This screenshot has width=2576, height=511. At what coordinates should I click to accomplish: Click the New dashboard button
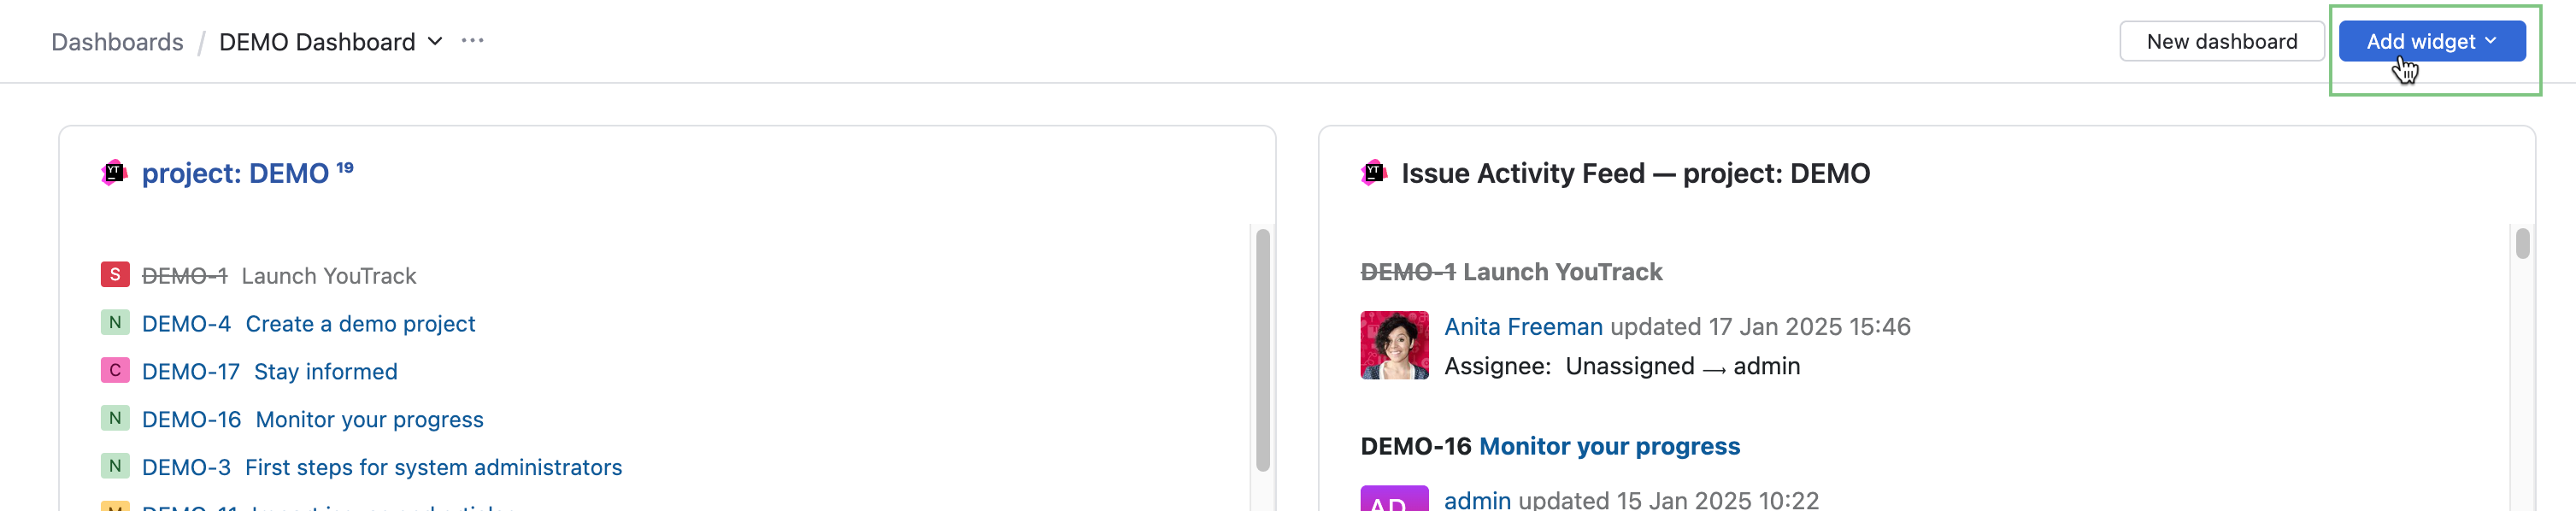click(2221, 42)
